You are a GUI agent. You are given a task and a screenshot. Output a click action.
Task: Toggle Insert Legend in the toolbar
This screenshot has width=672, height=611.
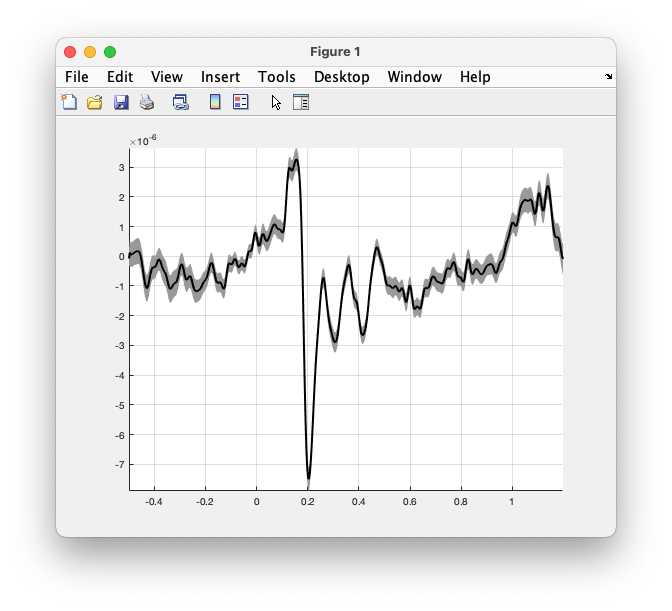pyautogui.click(x=241, y=102)
